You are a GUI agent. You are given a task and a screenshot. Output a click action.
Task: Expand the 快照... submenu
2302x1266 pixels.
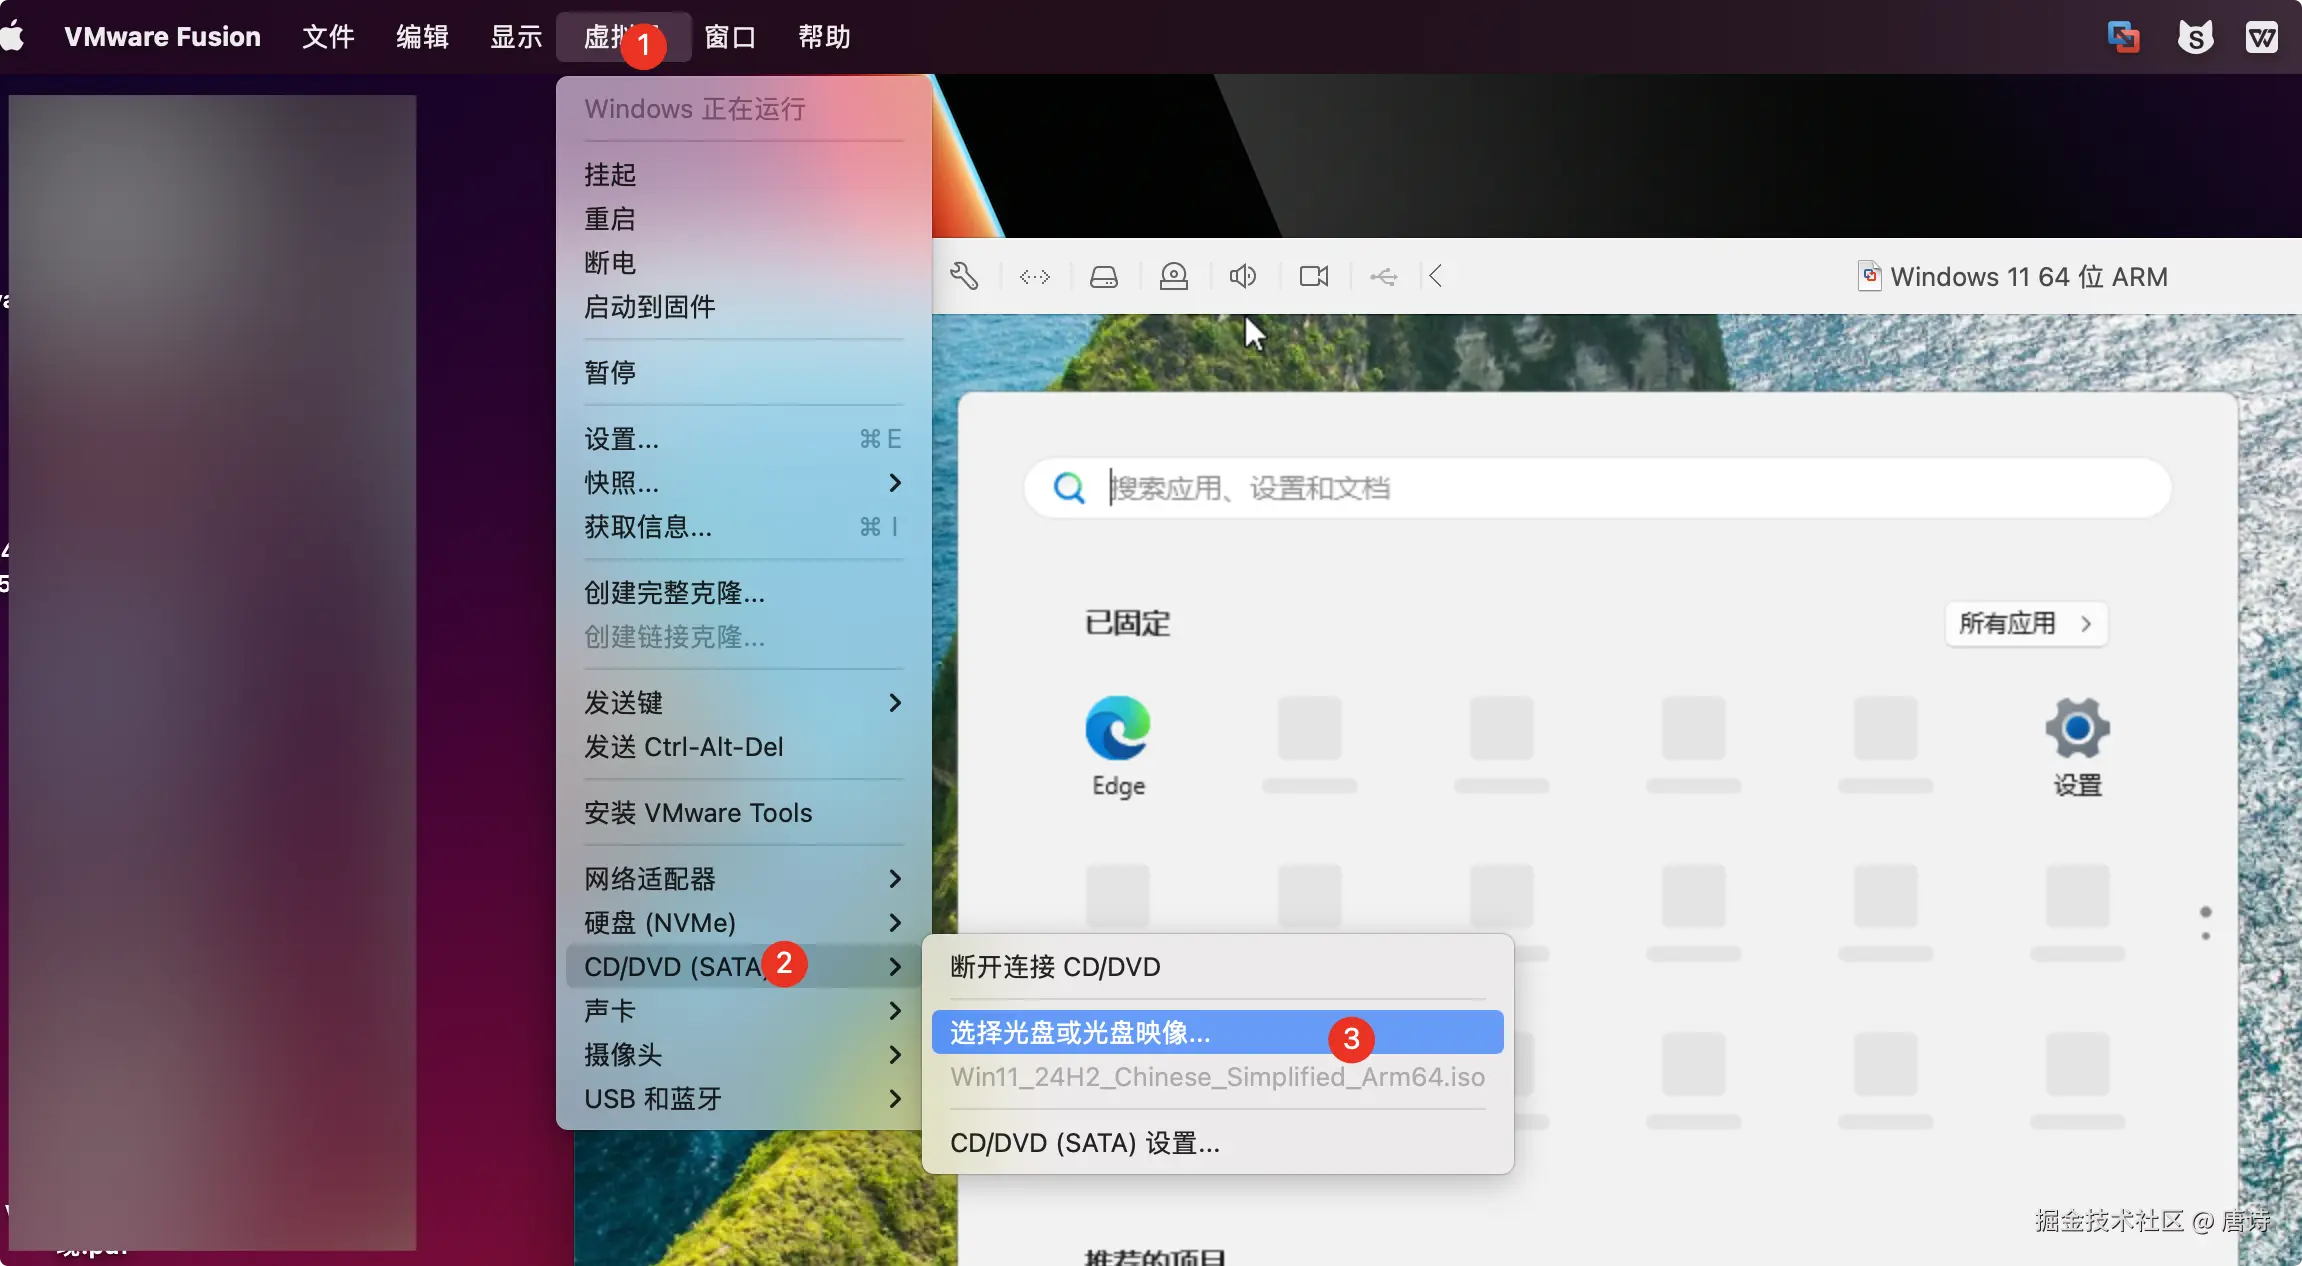pyautogui.click(x=742, y=483)
